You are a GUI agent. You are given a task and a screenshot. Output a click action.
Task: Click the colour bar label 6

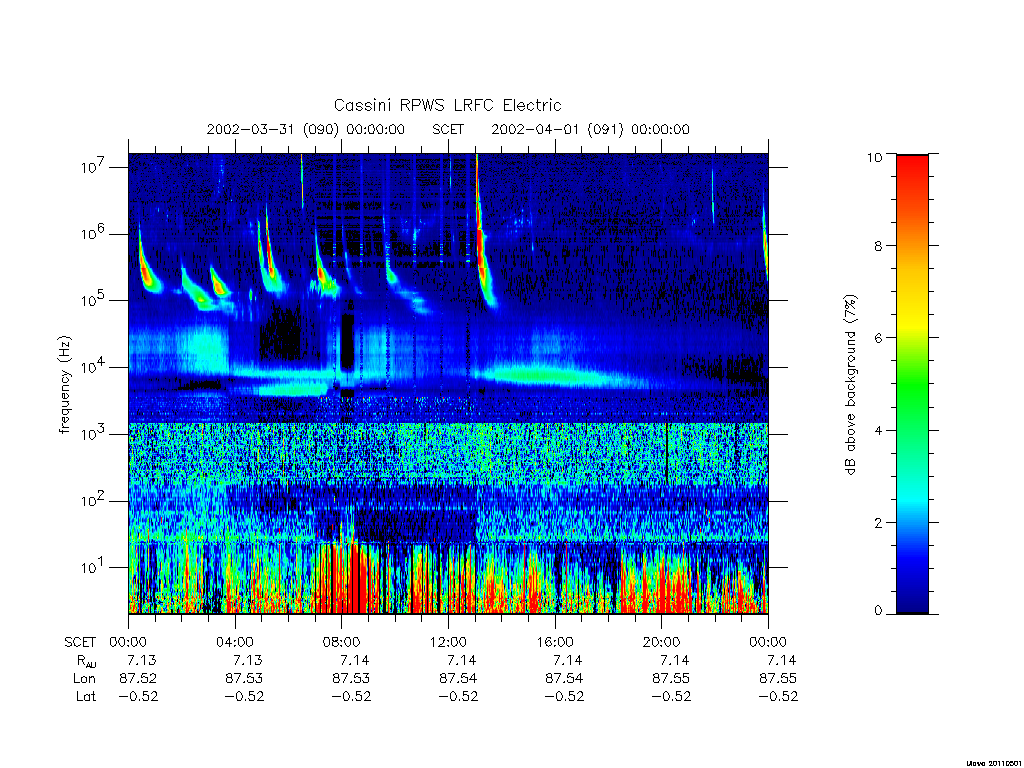click(878, 338)
